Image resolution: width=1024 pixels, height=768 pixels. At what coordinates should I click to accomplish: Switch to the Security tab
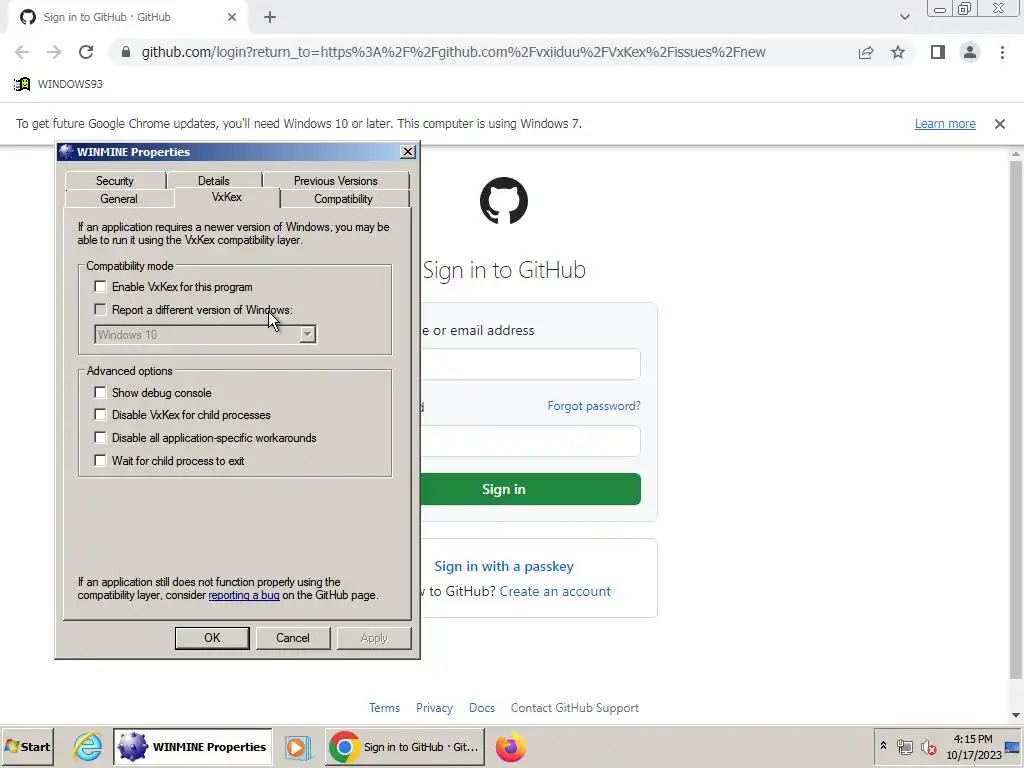click(115, 180)
